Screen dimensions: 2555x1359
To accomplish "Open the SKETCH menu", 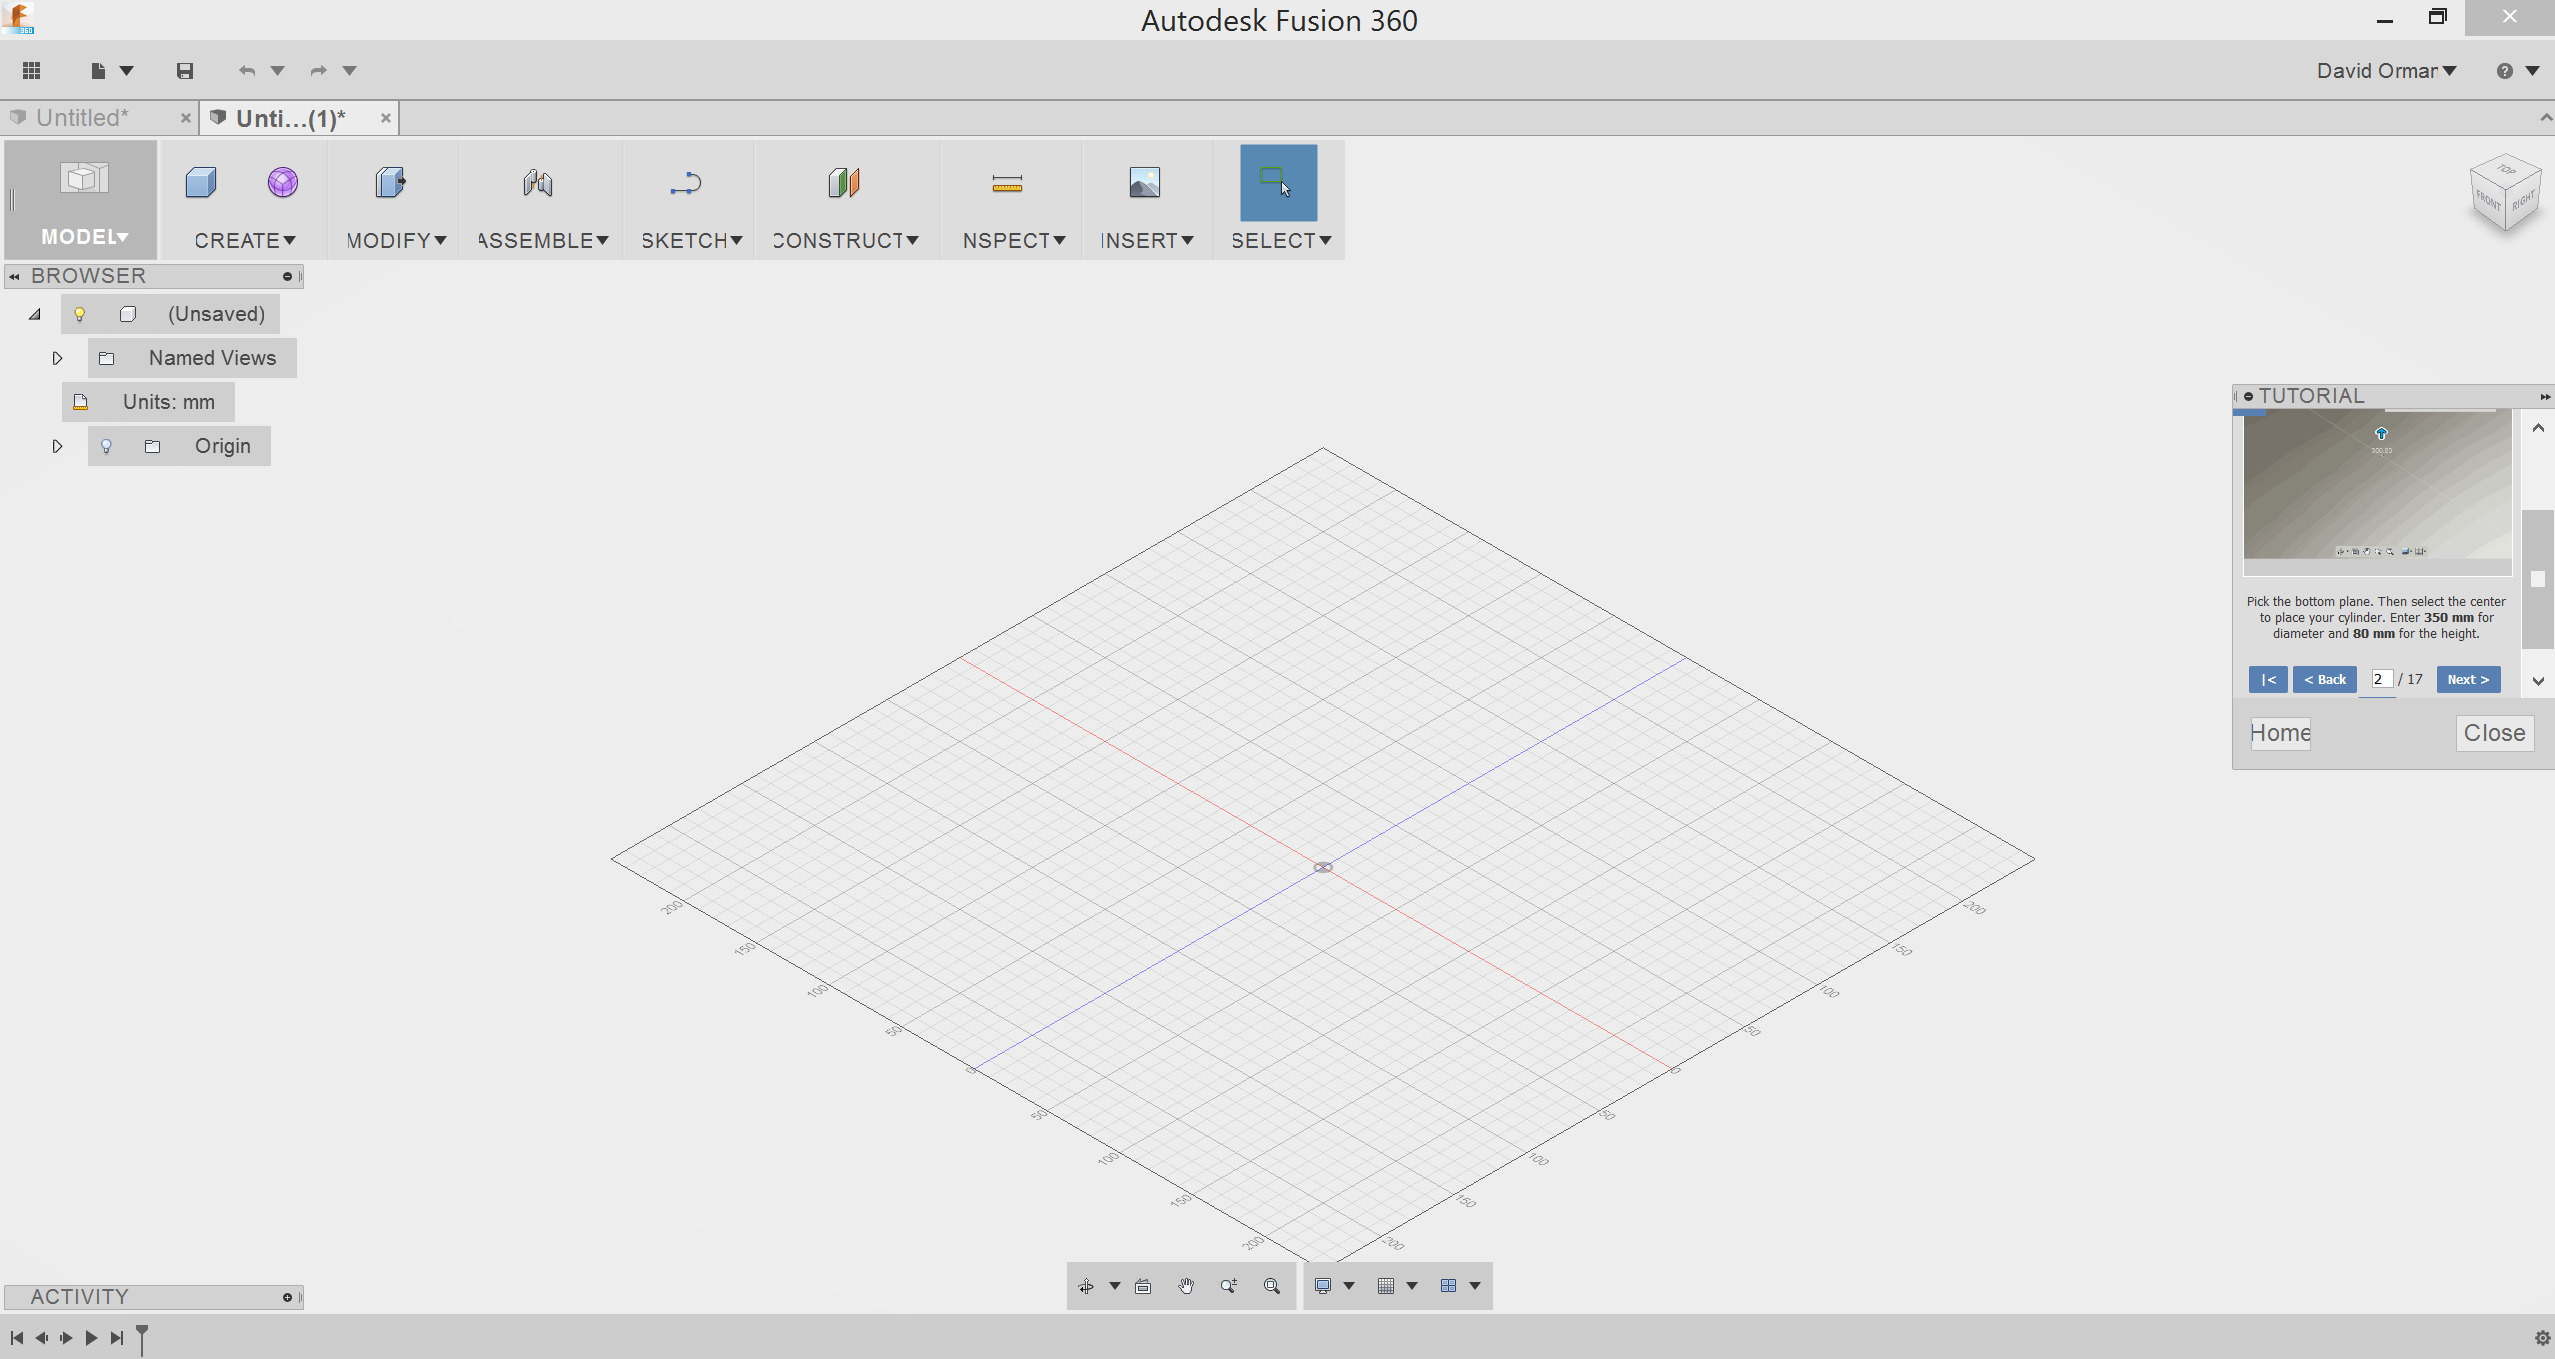I will [691, 240].
